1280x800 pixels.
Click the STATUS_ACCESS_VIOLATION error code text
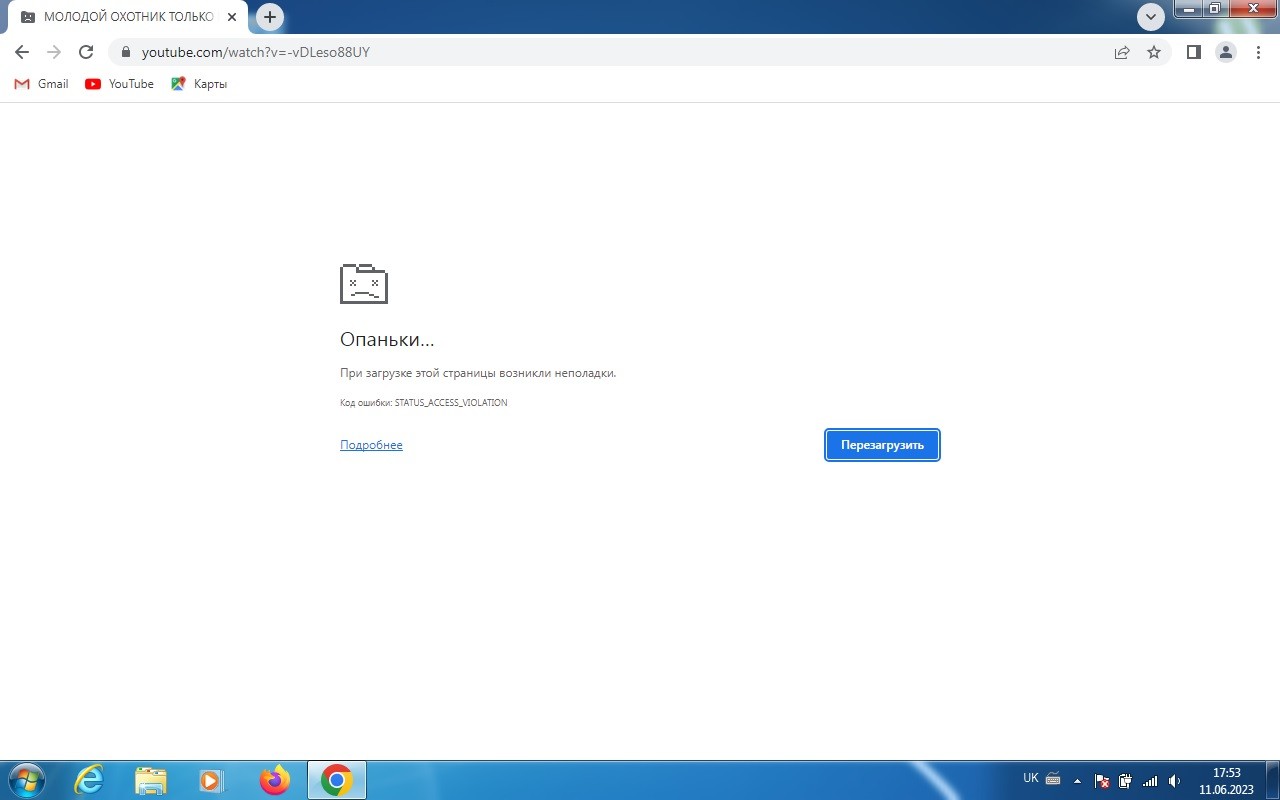pyautogui.click(x=451, y=403)
